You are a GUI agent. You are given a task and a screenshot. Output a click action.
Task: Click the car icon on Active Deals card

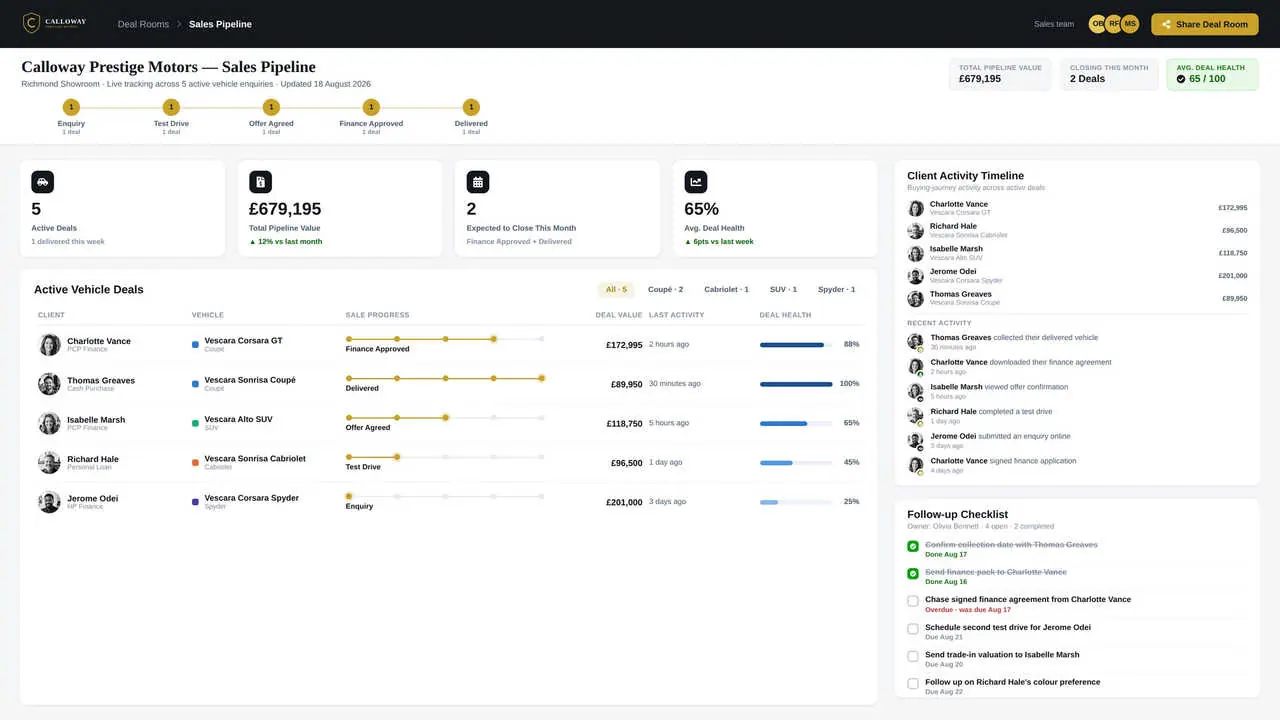point(42,182)
